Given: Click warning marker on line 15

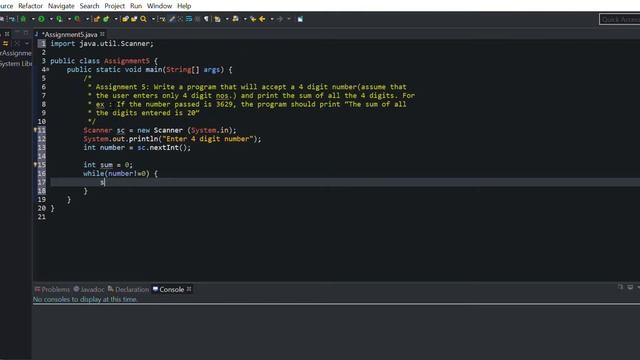Looking at the screenshot, I should tap(36, 165).
